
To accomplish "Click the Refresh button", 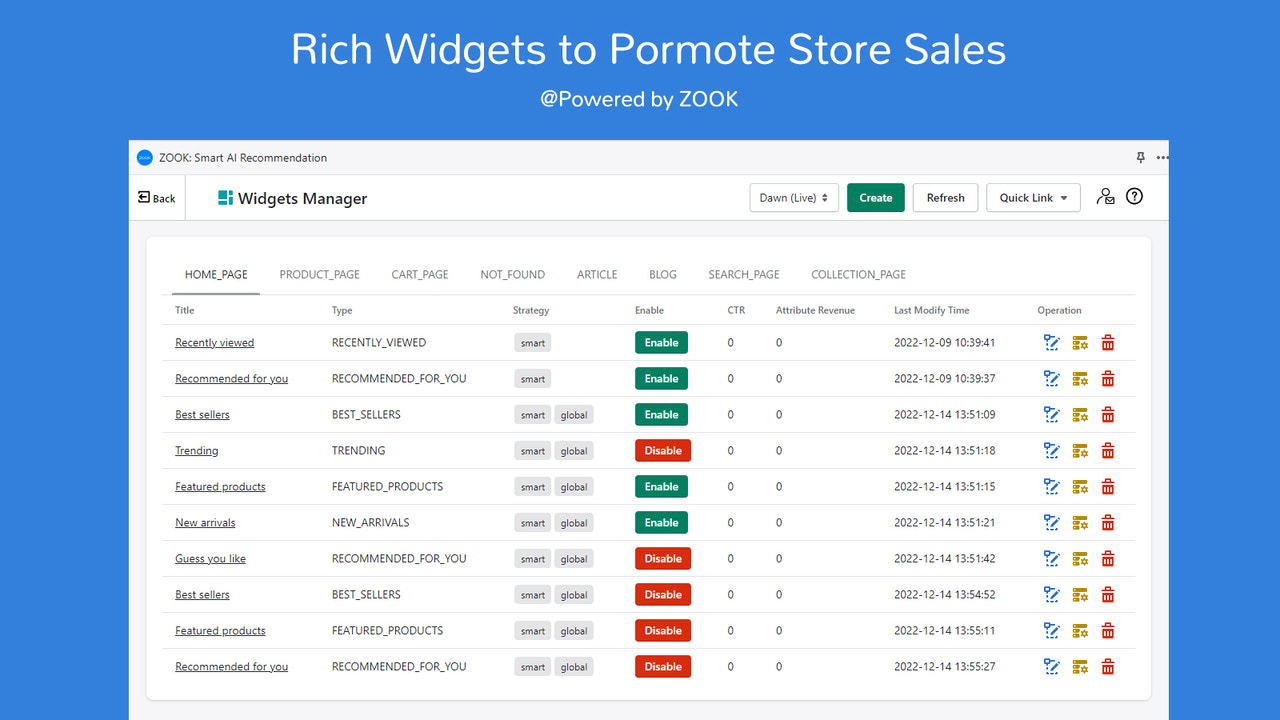I will pyautogui.click(x=944, y=197).
